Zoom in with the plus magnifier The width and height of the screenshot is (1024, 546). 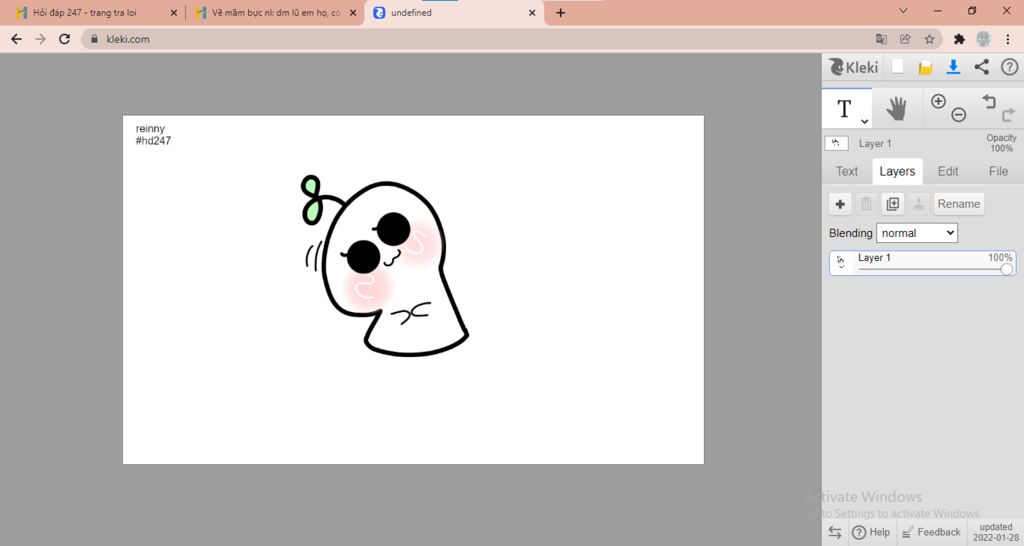pos(938,101)
